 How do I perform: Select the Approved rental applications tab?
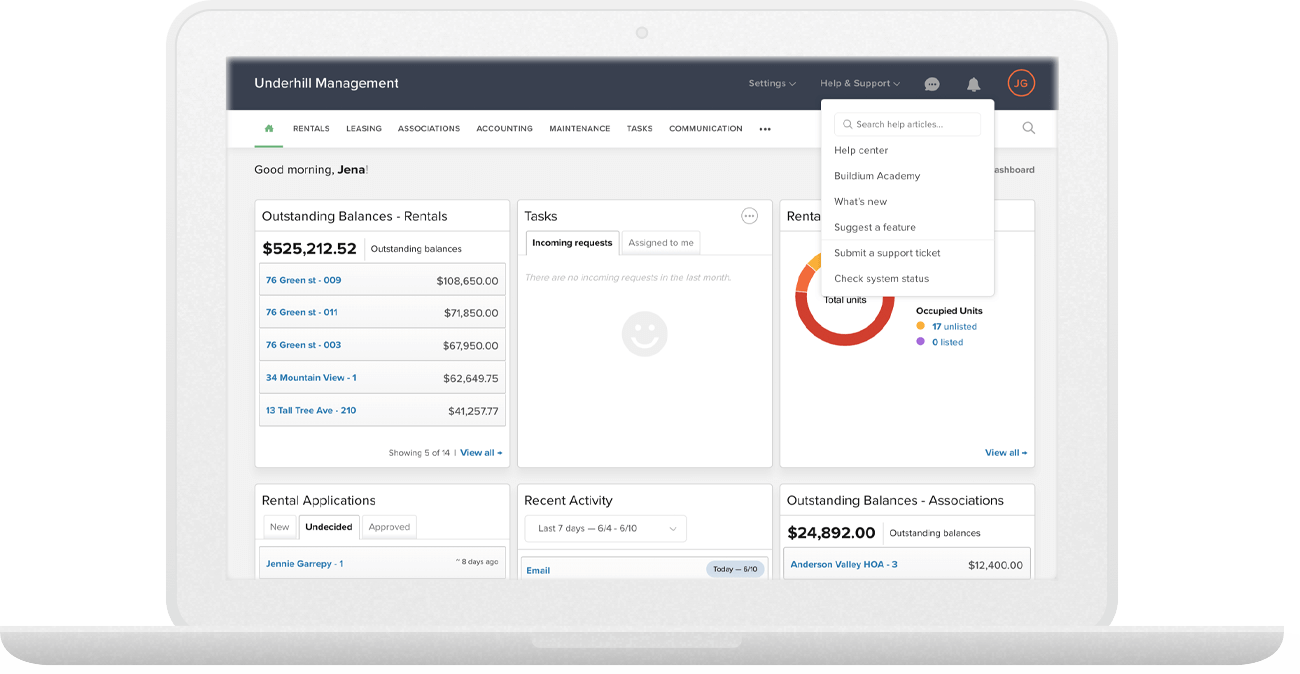pos(389,527)
